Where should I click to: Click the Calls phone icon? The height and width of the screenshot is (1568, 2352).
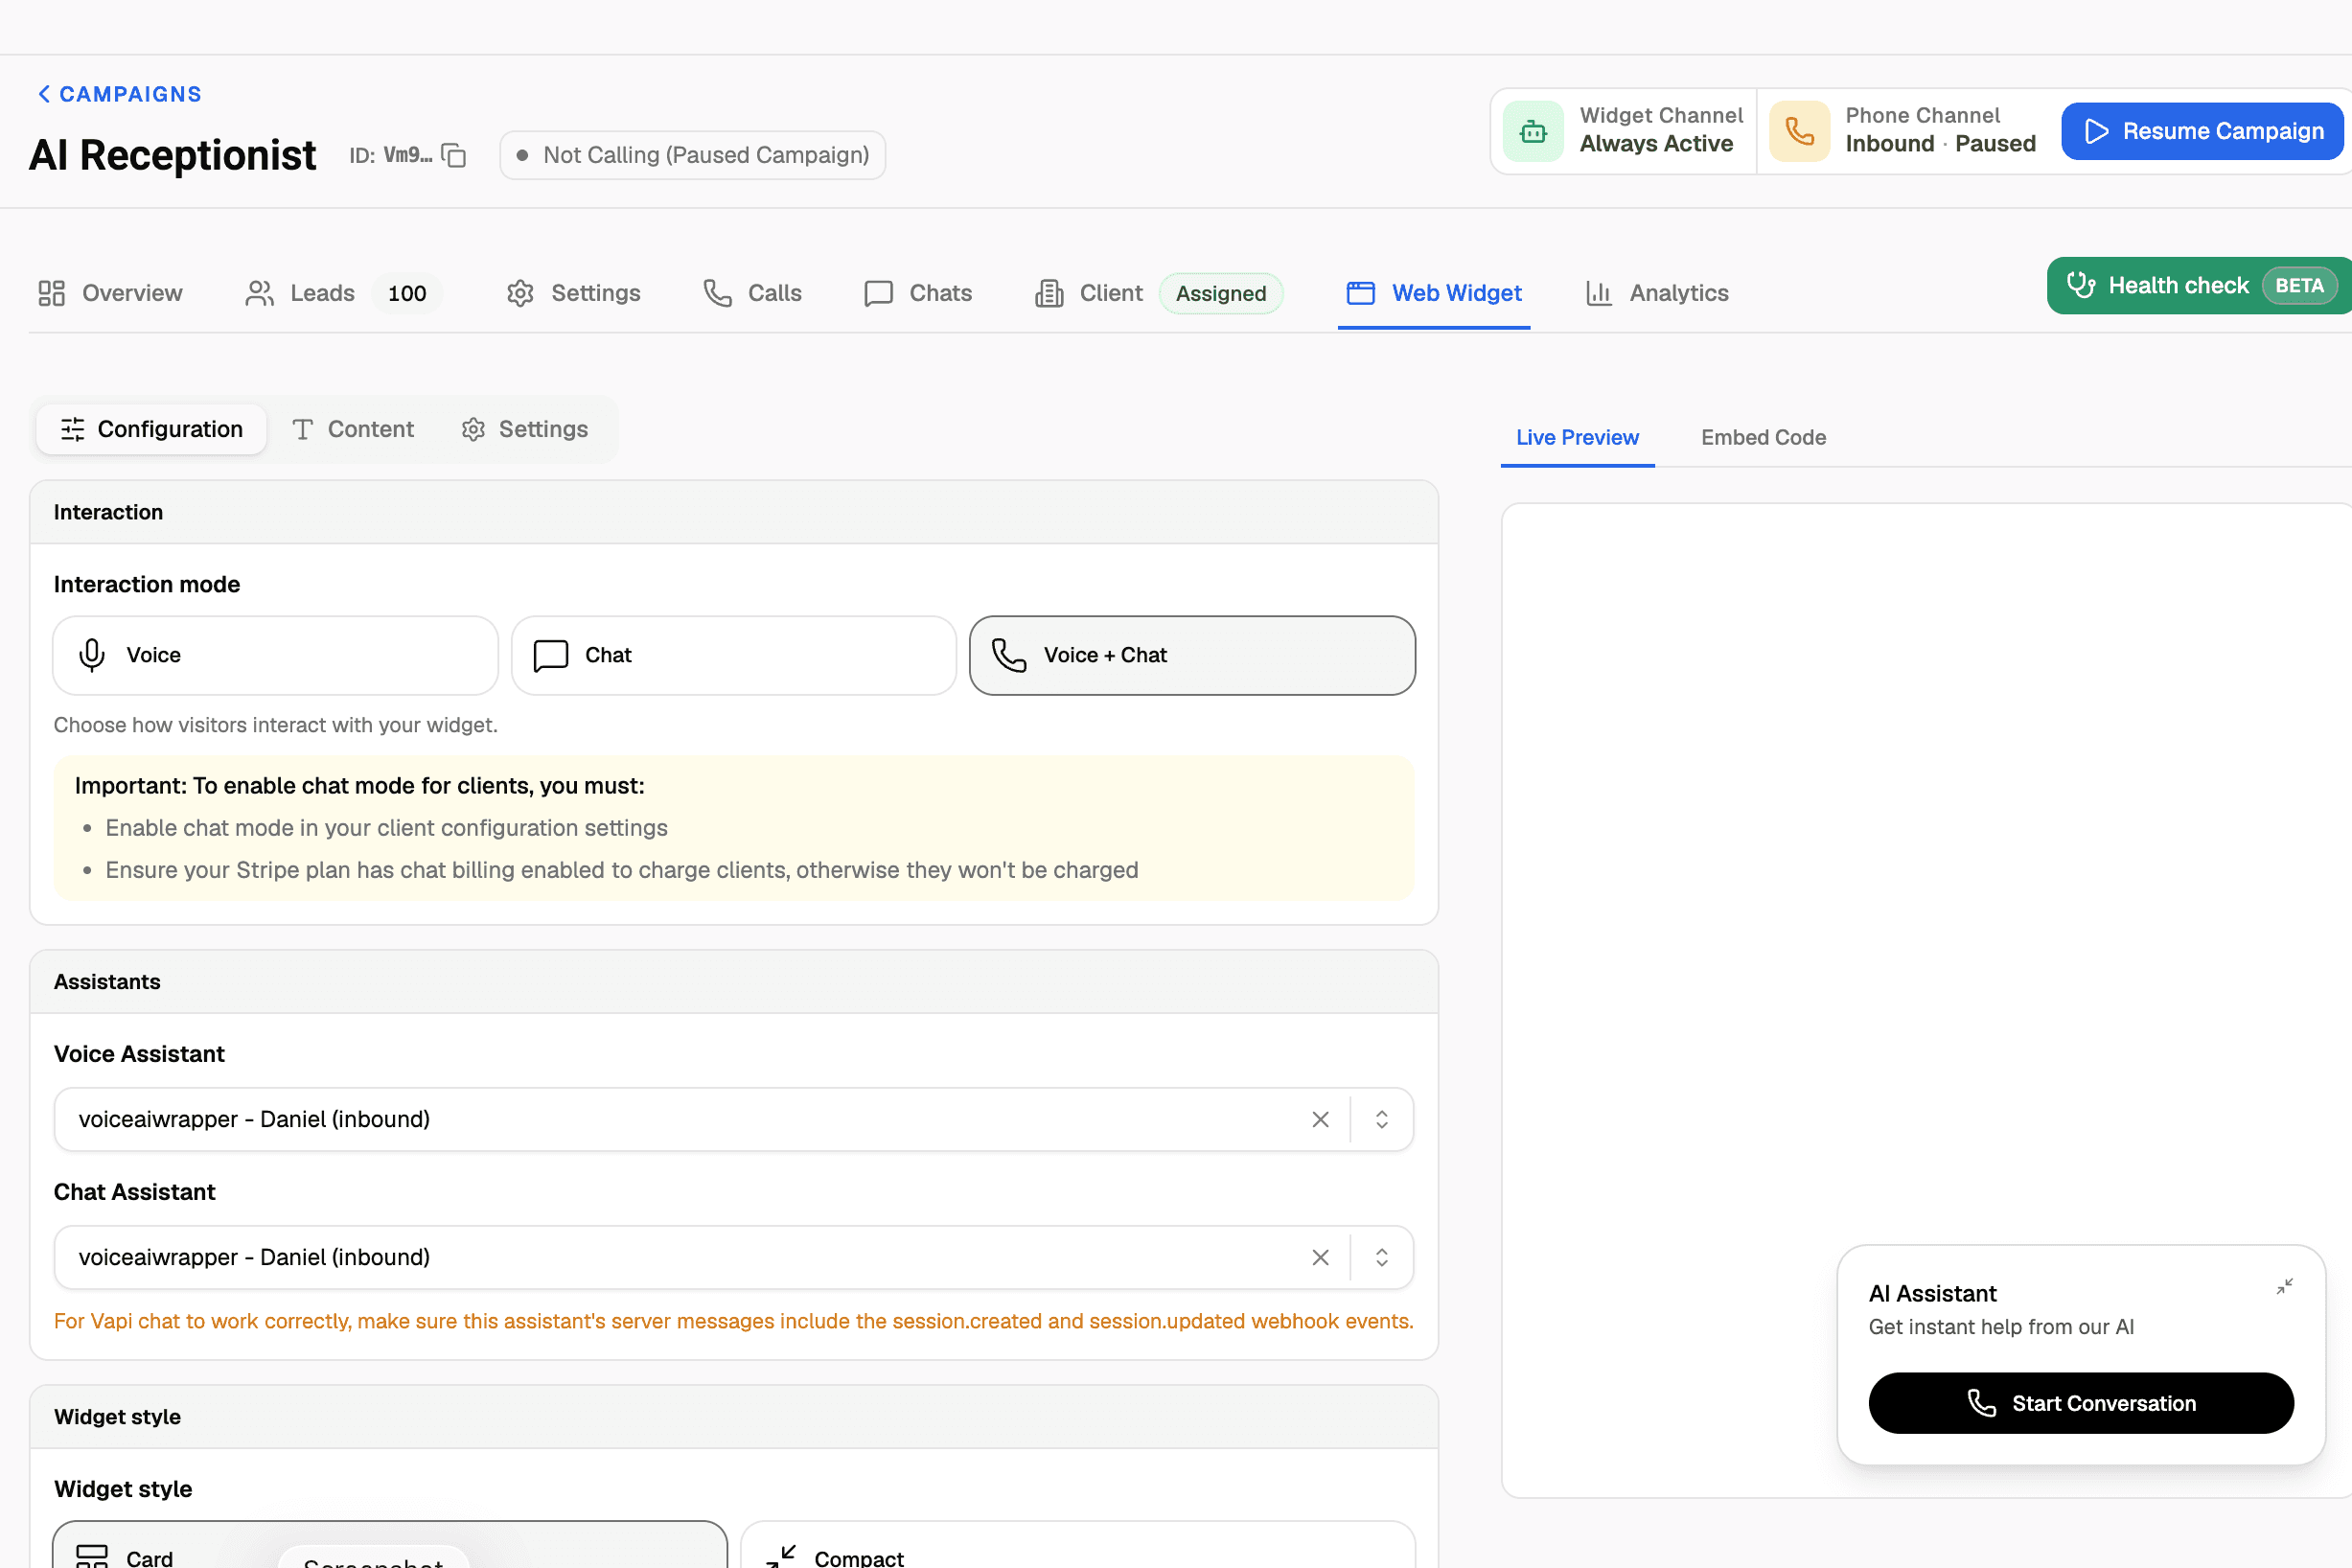717,293
